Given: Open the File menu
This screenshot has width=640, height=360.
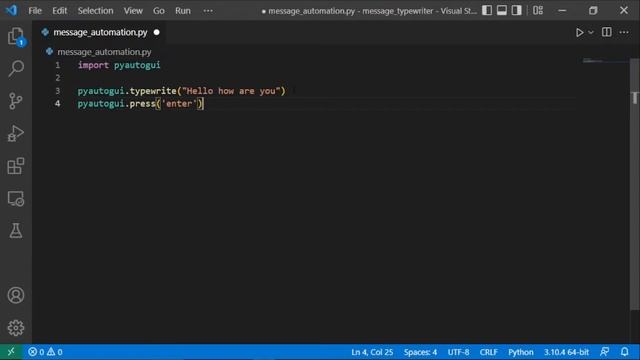Looking at the screenshot, I should click(x=35, y=11).
